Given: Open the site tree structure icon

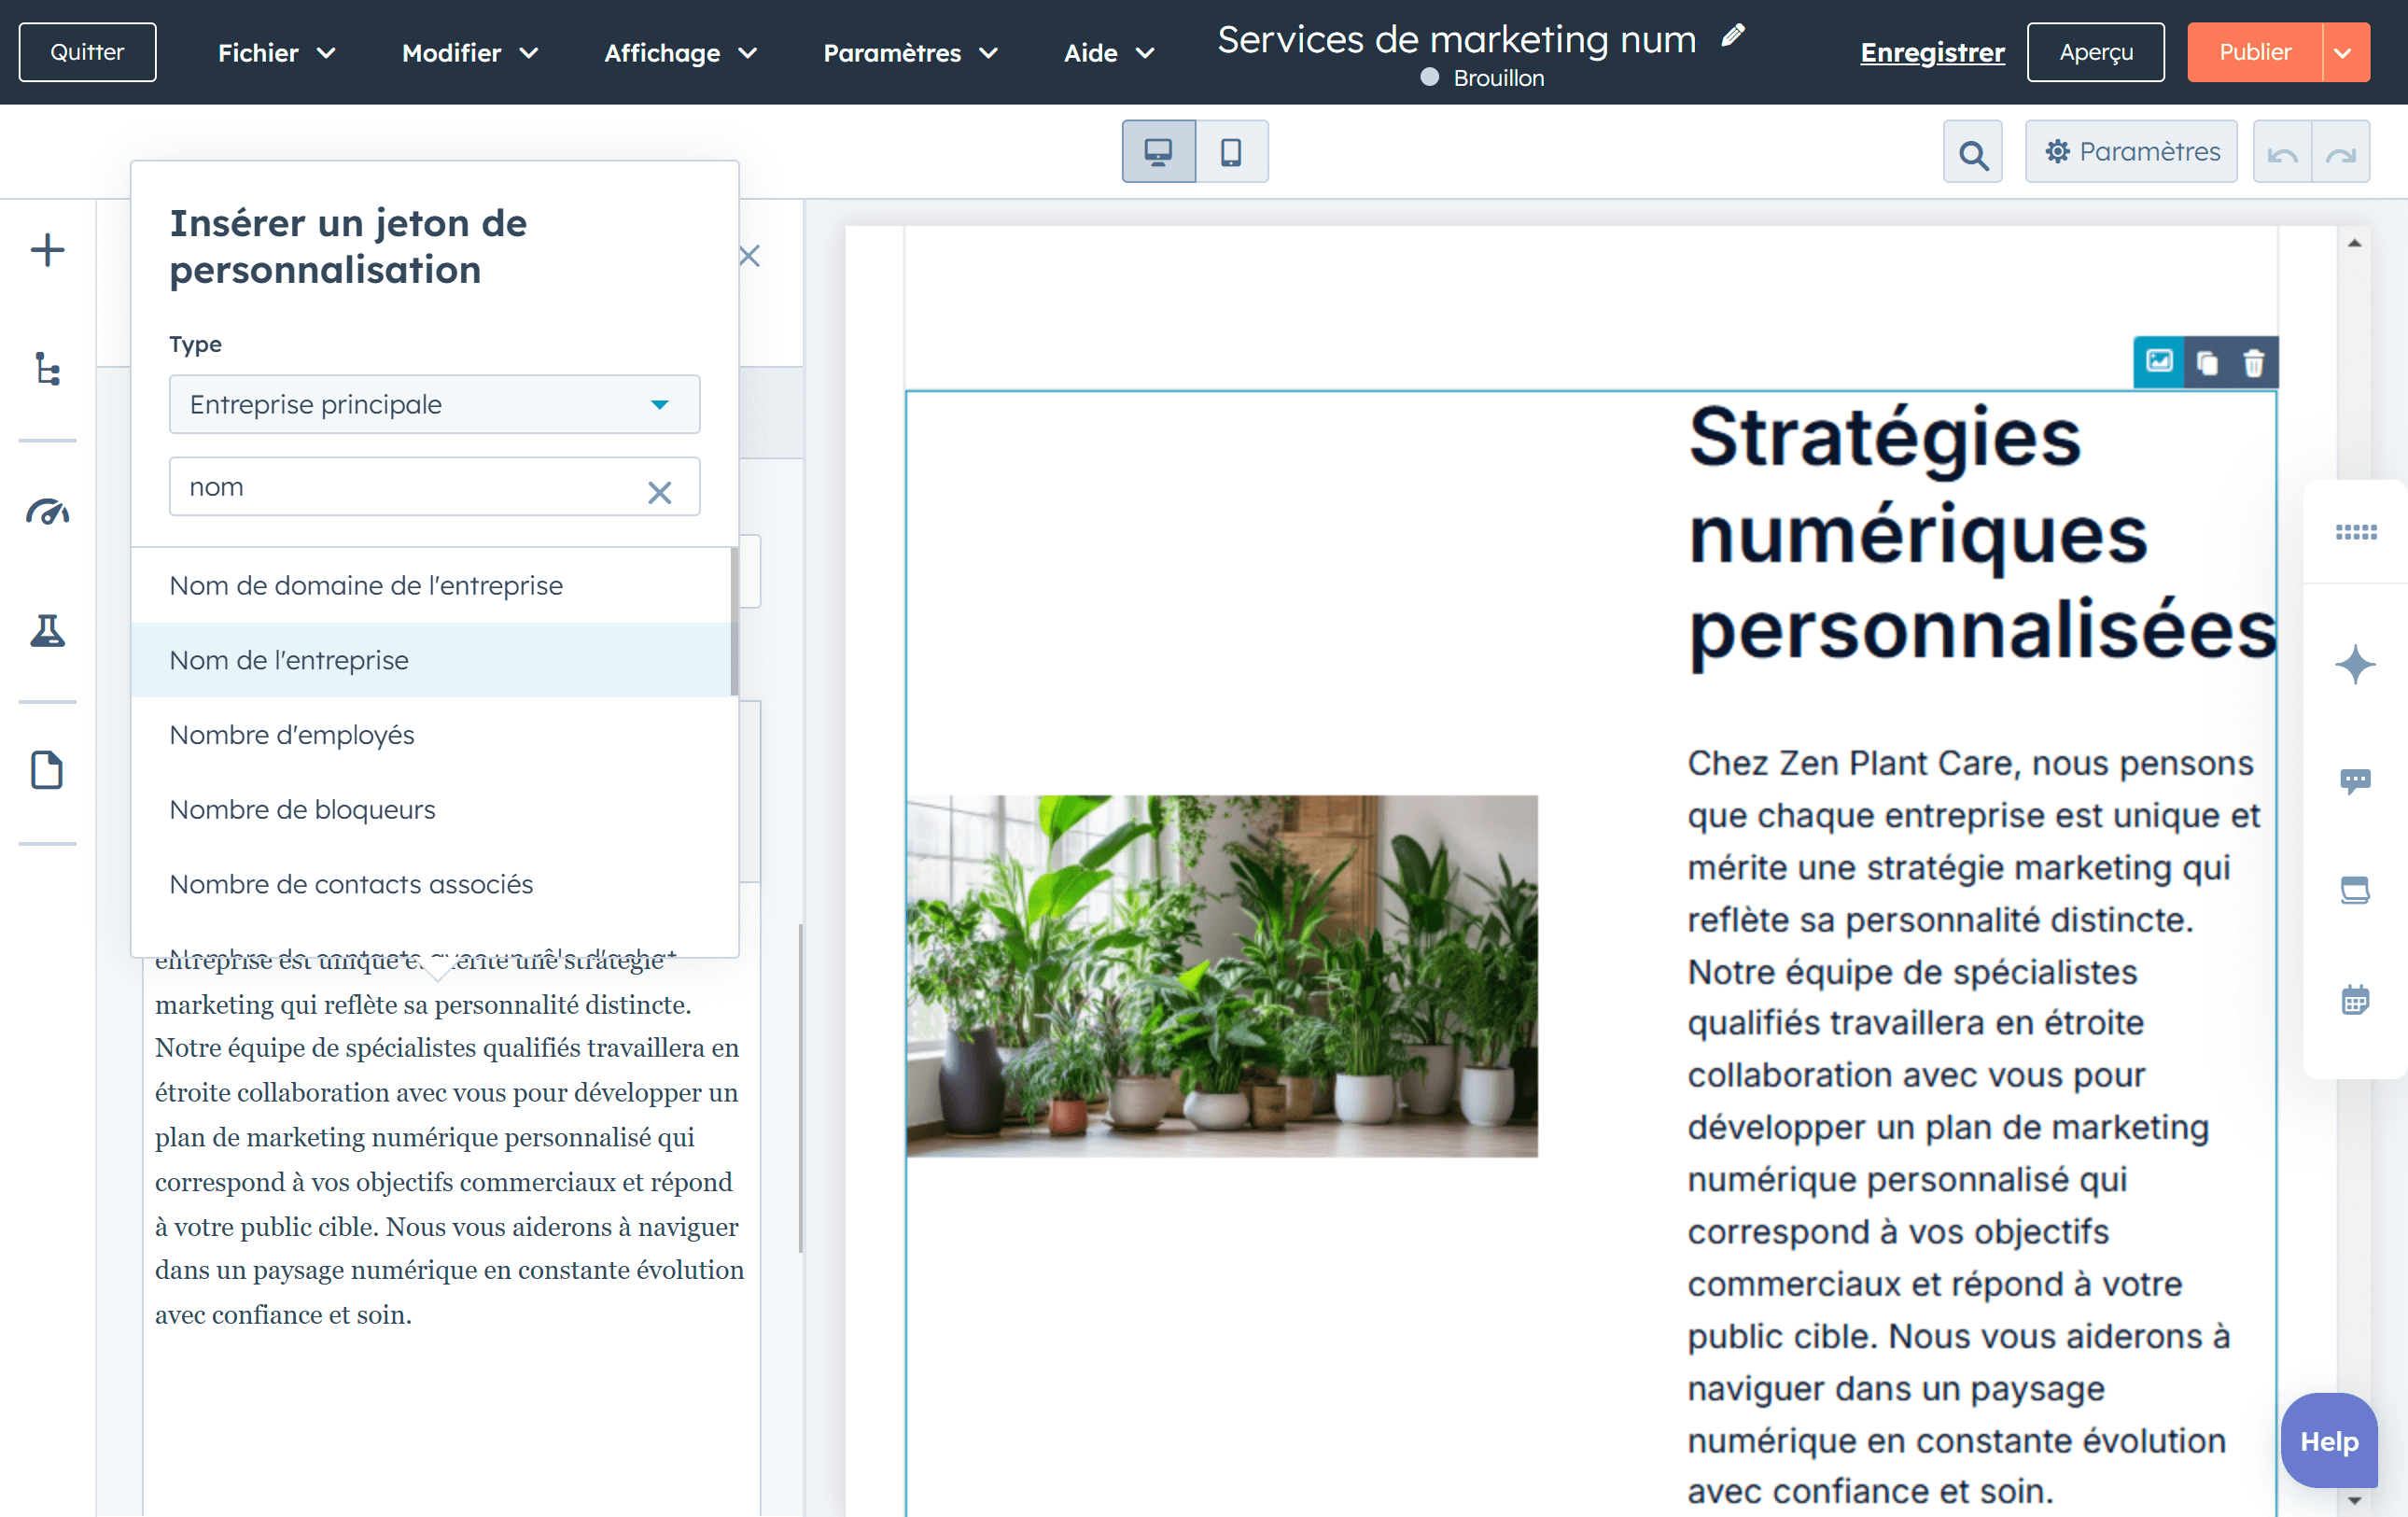Looking at the screenshot, I should pyautogui.click(x=47, y=369).
